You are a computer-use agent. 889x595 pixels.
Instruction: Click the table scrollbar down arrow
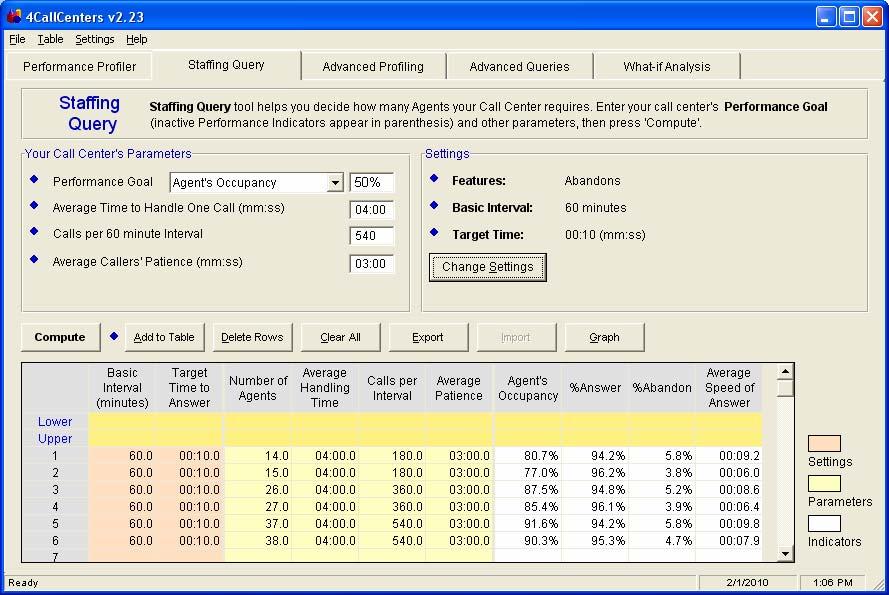click(785, 554)
